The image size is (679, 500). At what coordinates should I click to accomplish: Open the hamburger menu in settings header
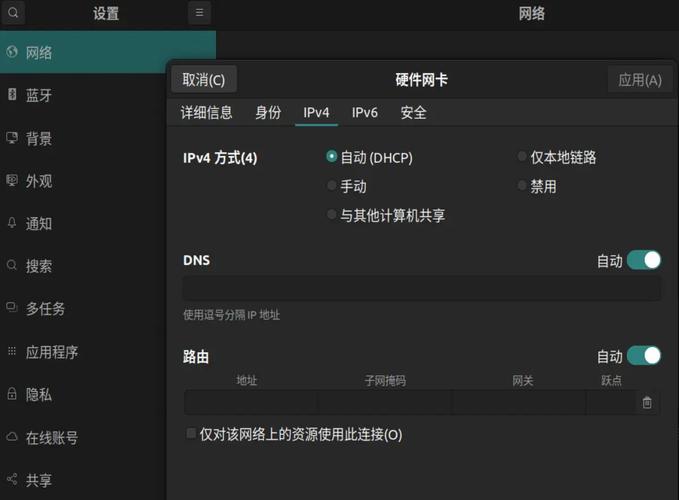200,13
